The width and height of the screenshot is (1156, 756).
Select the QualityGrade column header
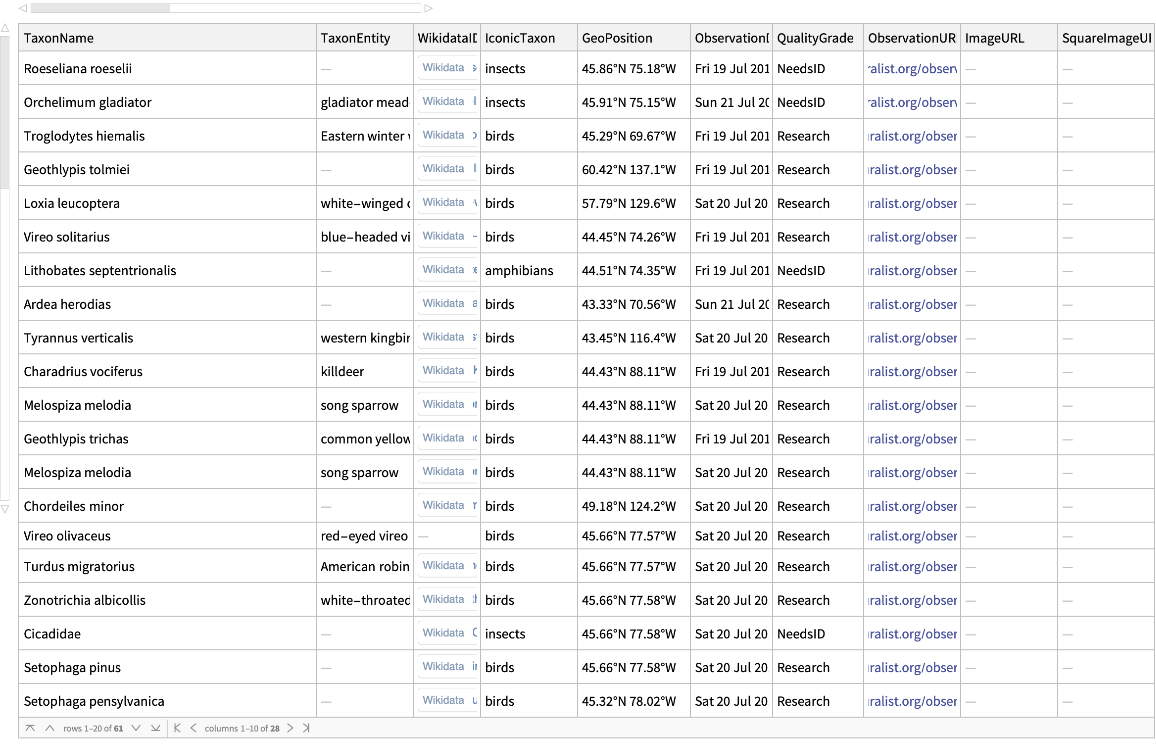pos(816,38)
